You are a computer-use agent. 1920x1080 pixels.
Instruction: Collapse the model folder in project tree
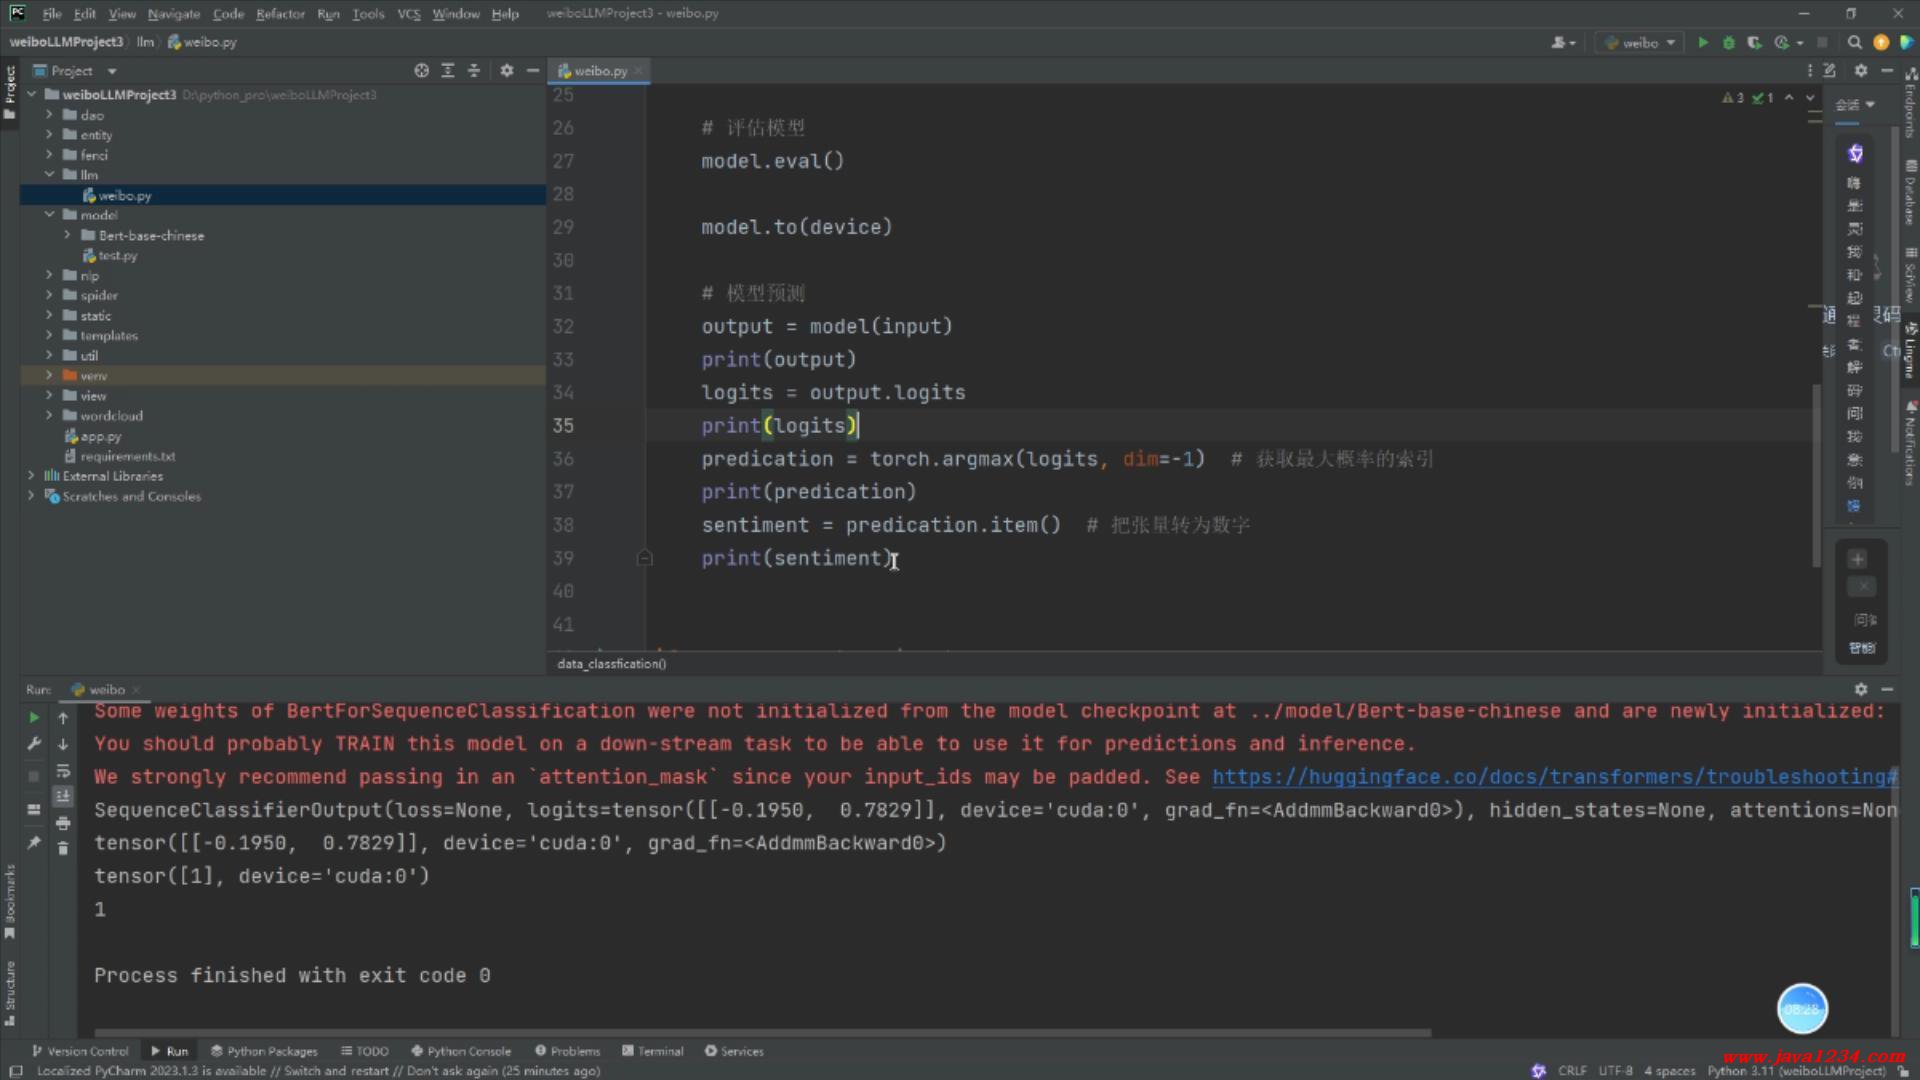coord(49,215)
